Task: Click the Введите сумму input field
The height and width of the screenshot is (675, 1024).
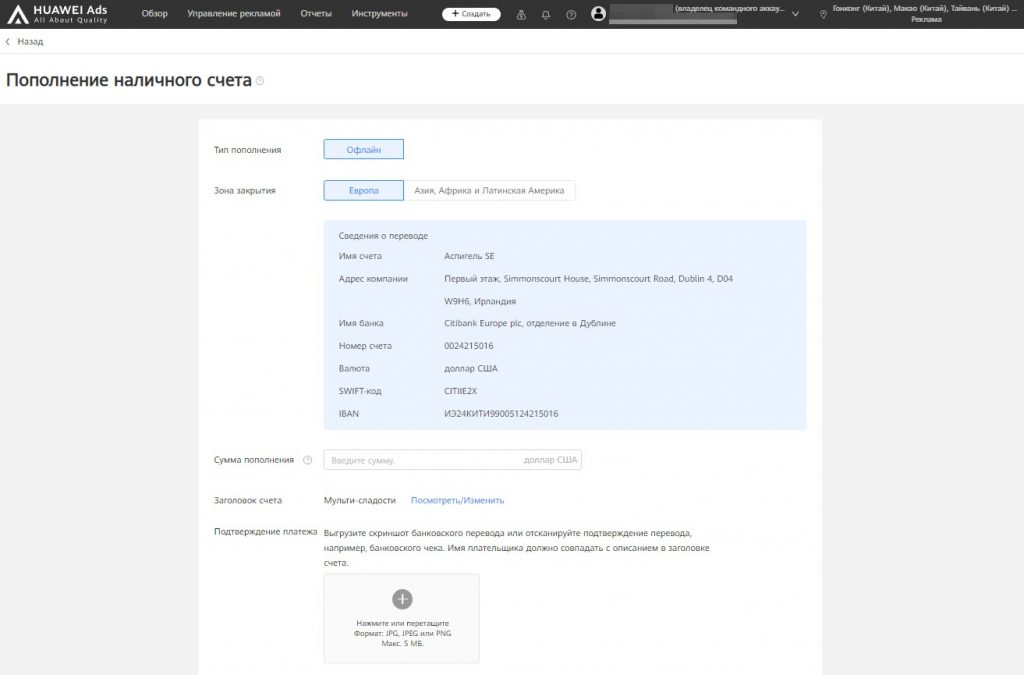Action: [x=420, y=460]
